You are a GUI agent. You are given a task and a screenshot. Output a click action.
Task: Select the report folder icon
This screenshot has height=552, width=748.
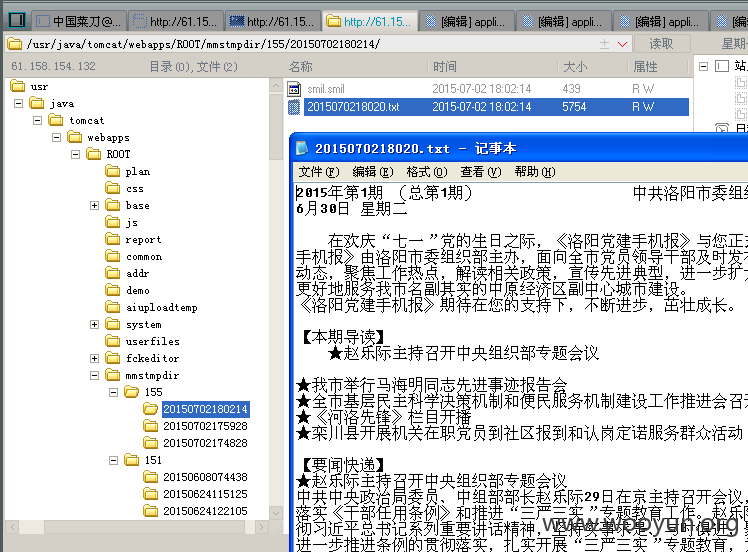113,239
